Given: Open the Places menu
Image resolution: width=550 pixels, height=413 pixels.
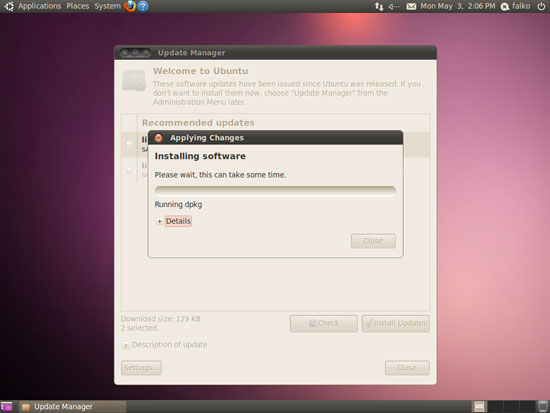Looking at the screenshot, I should point(78,6).
